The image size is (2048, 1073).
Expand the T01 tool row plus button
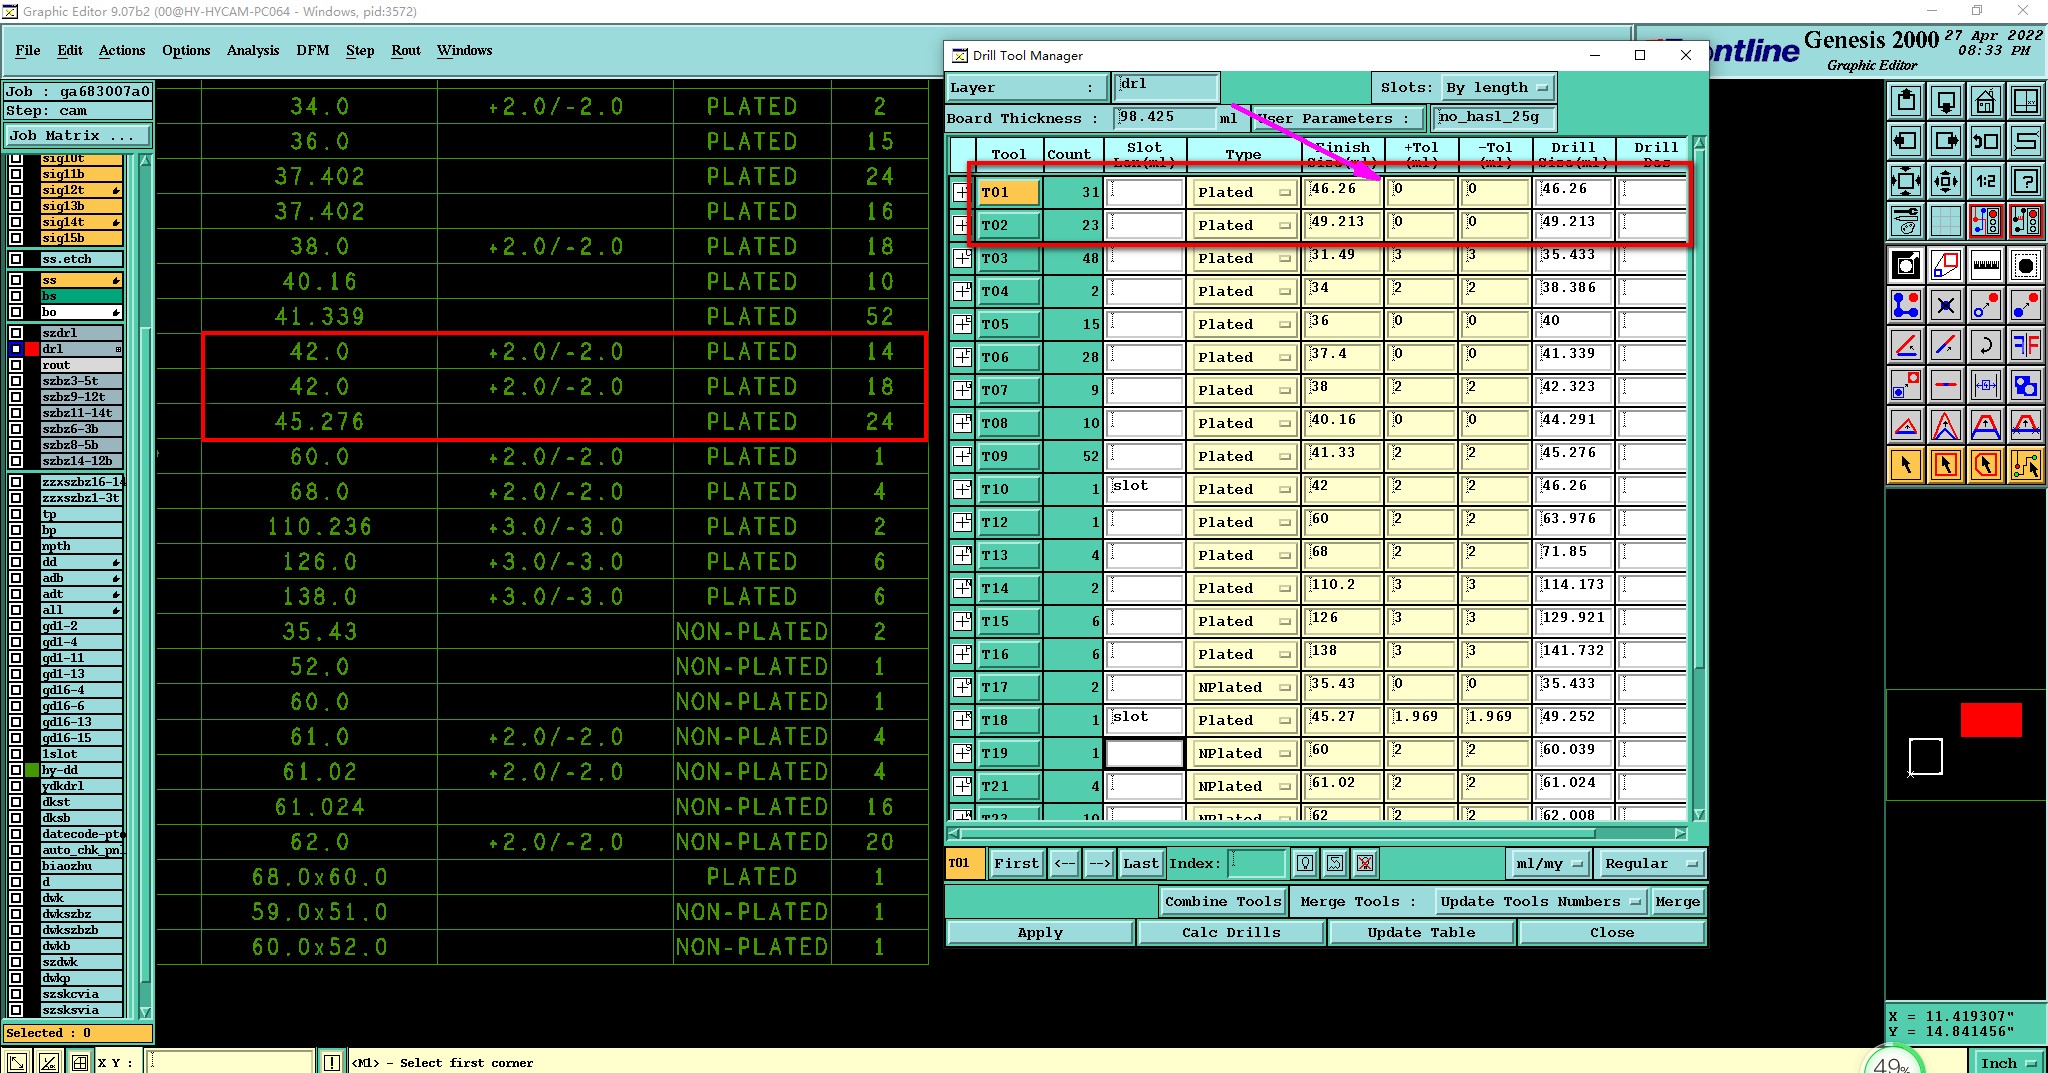tap(961, 192)
